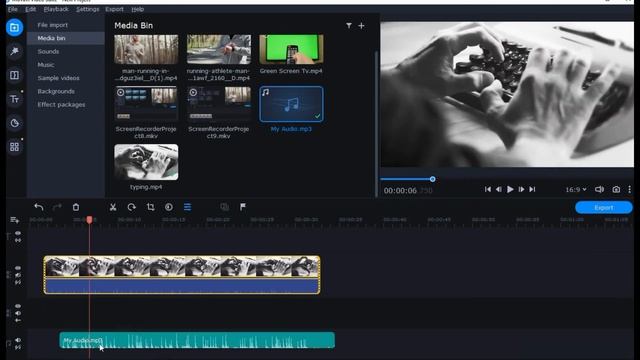This screenshot has width=640, height=360.
Task: Open the More tools grid icon
Action: 14,147
